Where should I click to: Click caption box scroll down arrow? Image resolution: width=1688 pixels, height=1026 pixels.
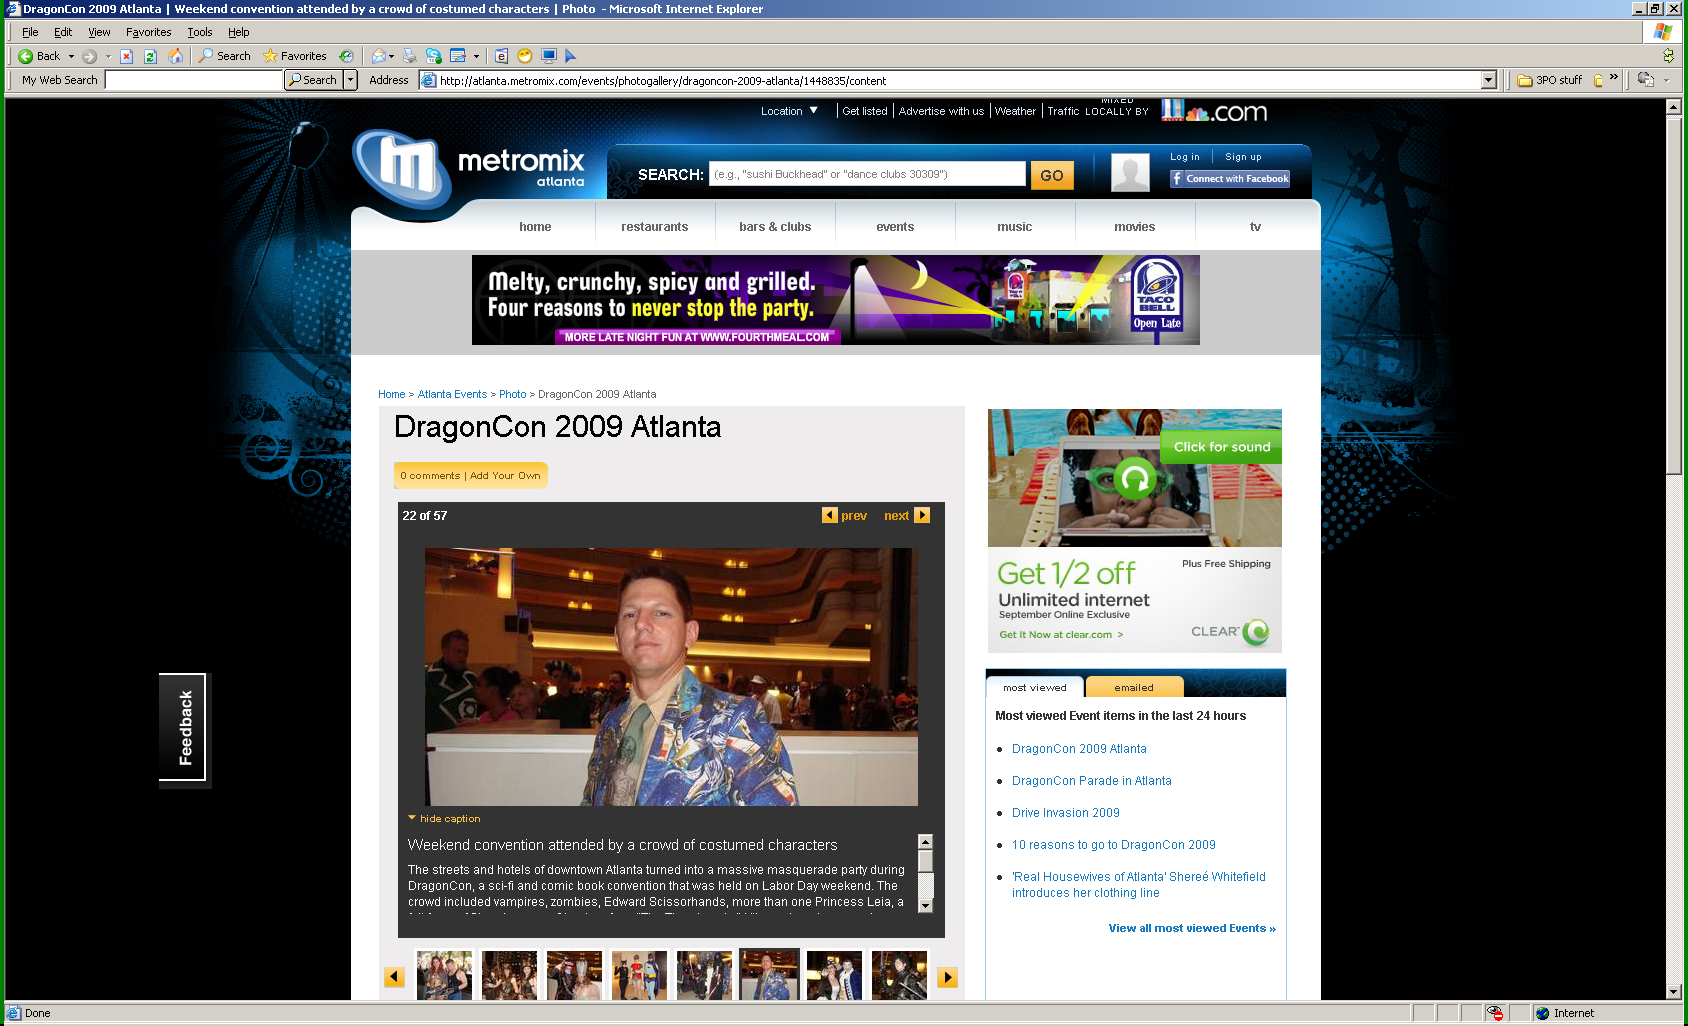(x=925, y=905)
